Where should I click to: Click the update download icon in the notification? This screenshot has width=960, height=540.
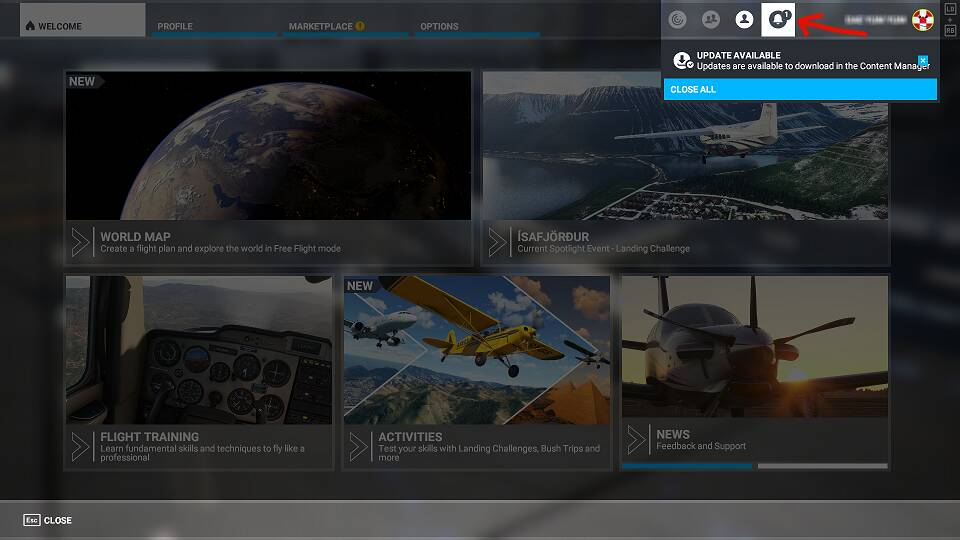pos(682,60)
